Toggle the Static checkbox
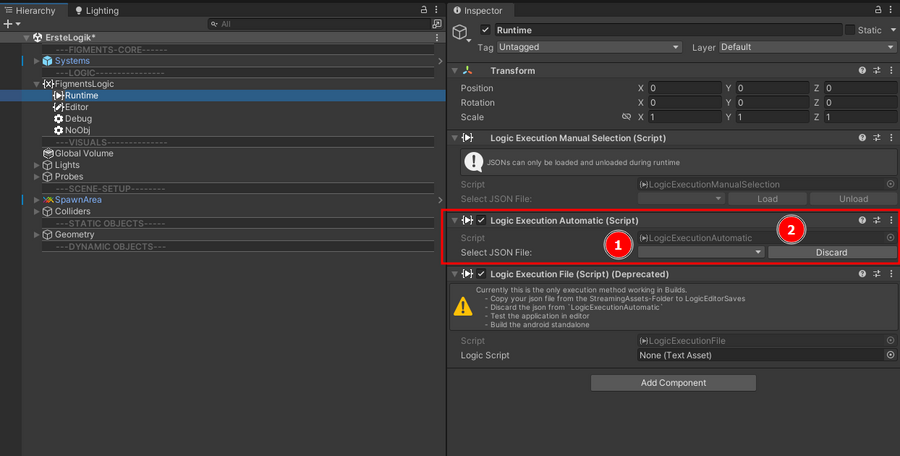This screenshot has height=456, width=900. coord(850,30)
